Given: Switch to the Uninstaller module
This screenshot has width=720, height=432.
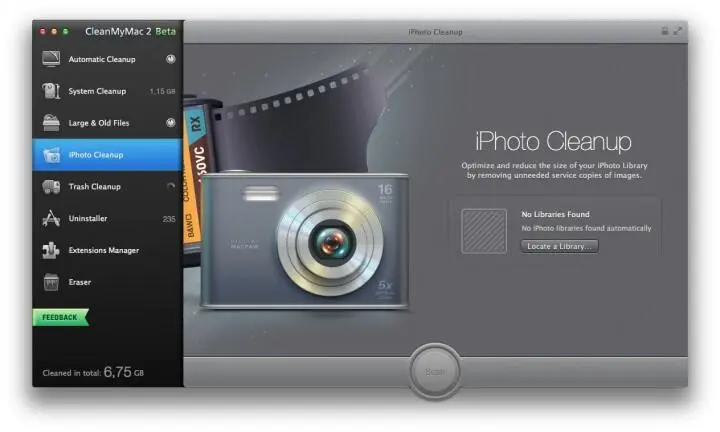Looking at the screenshot, I should click(x=107, y=219).
